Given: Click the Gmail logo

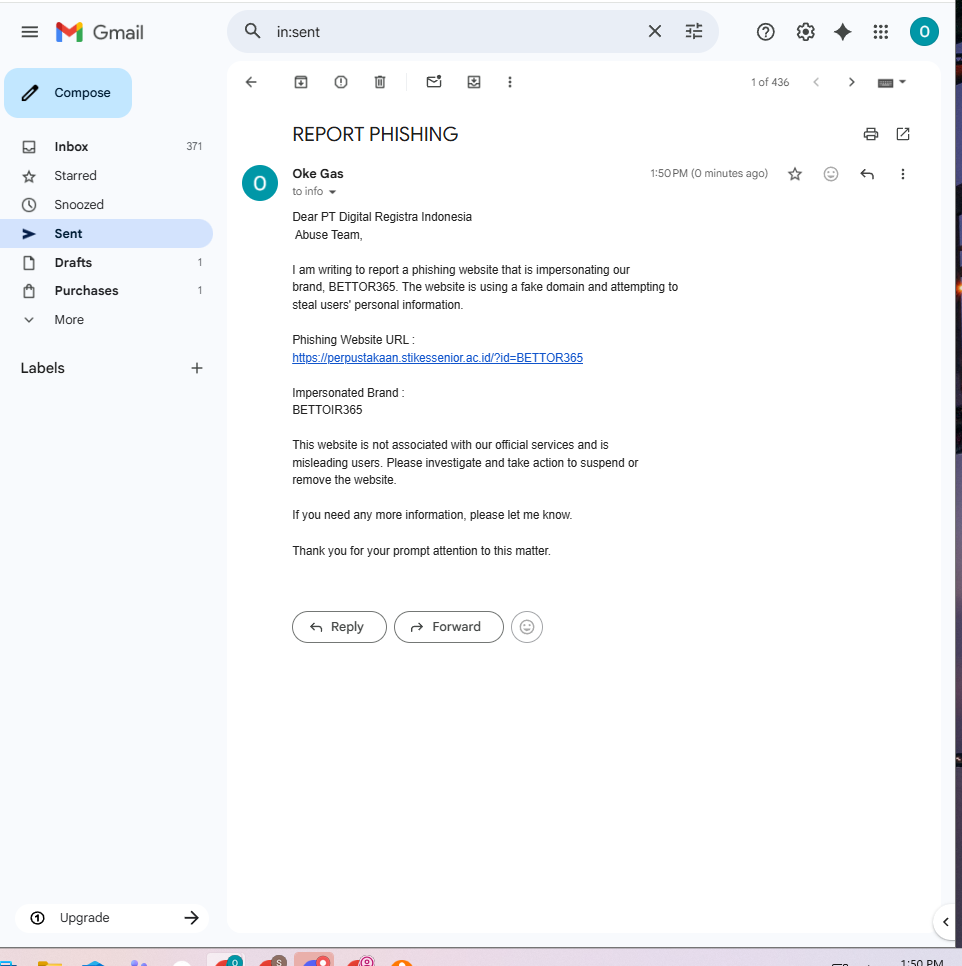Looking at the screenshot, I should coord(100,32).
